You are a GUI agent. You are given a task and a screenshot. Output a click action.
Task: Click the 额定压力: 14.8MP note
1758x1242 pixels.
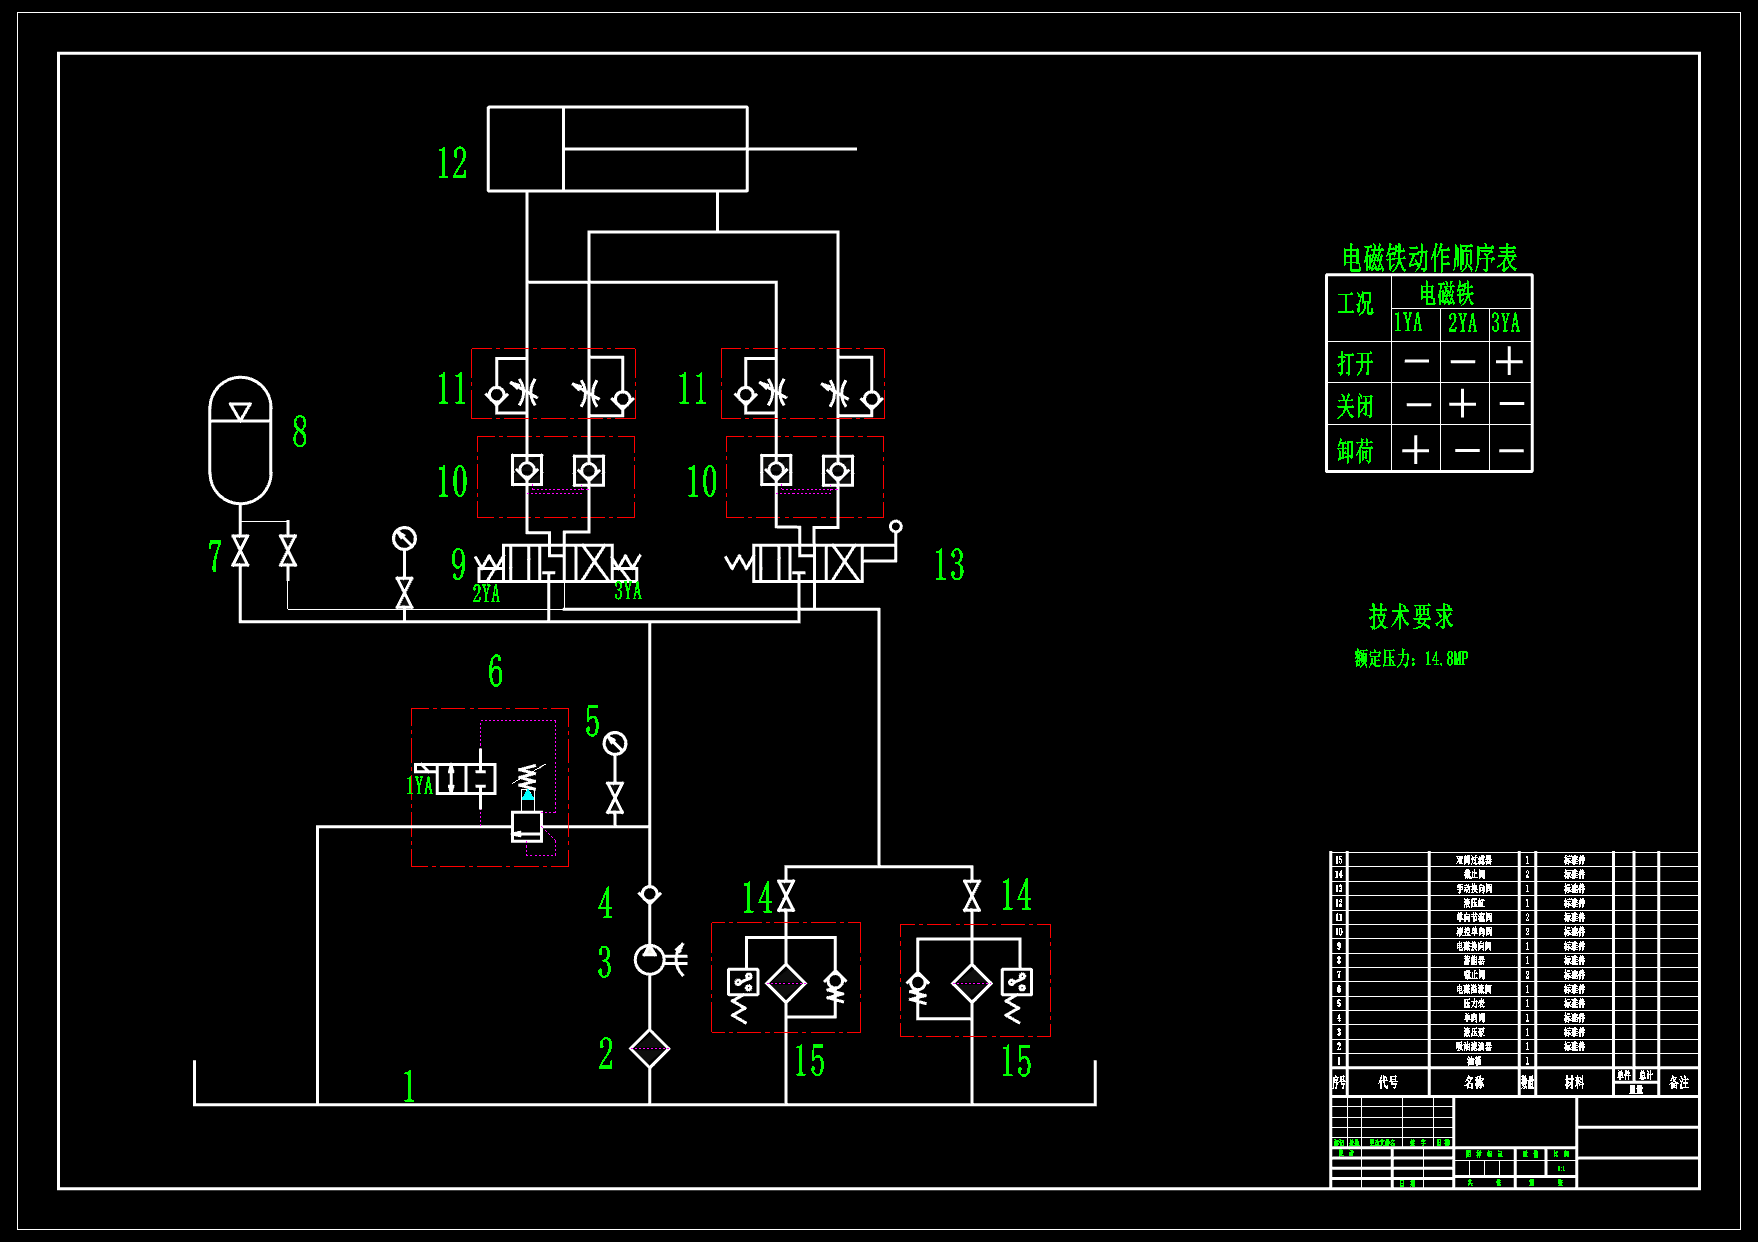click(x=1411, y=658)
